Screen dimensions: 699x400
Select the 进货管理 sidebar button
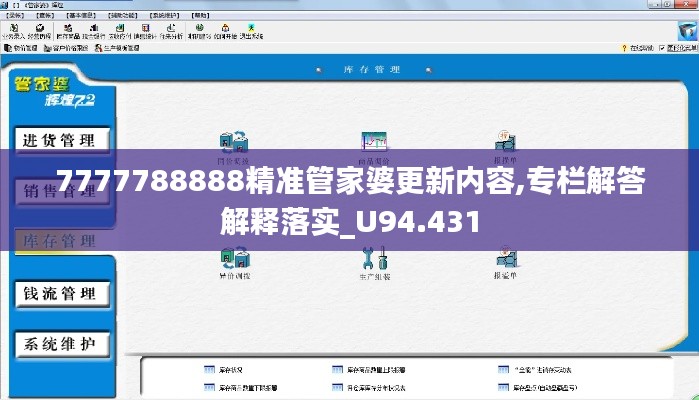pyautogui.click(x=60, y=140)
